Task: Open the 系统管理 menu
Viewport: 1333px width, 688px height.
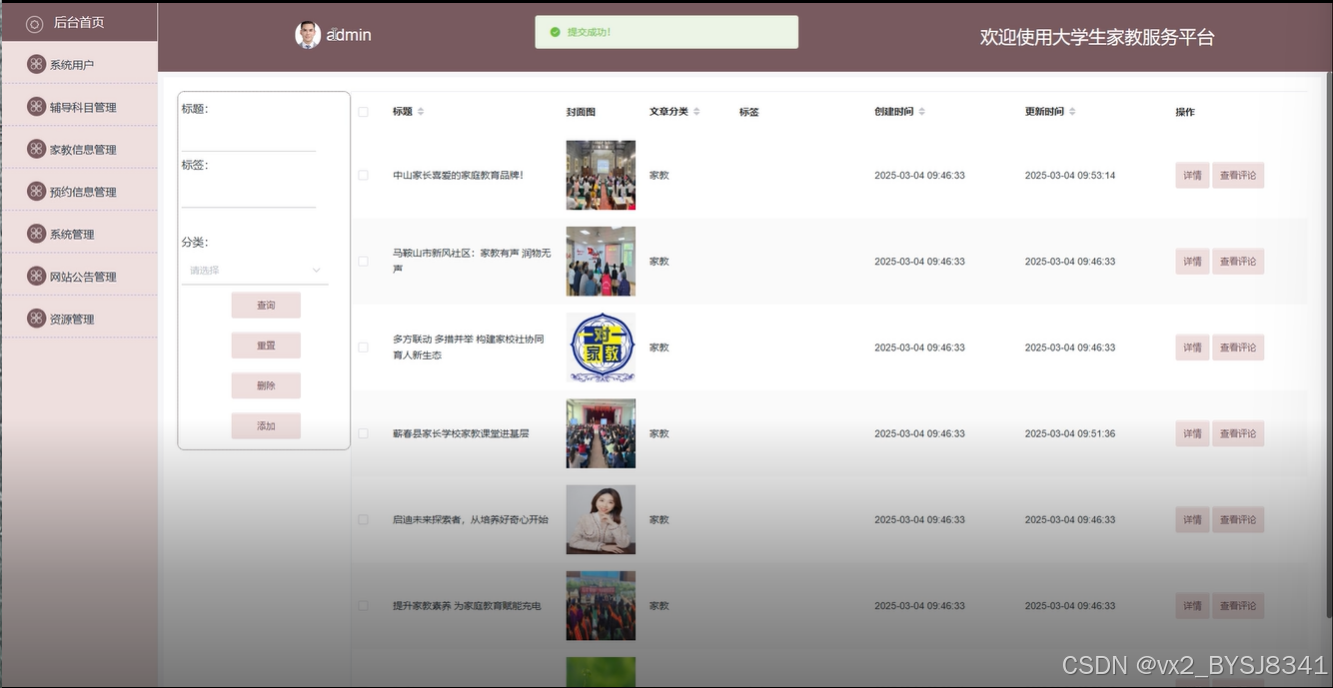Action: pos(79,234)
